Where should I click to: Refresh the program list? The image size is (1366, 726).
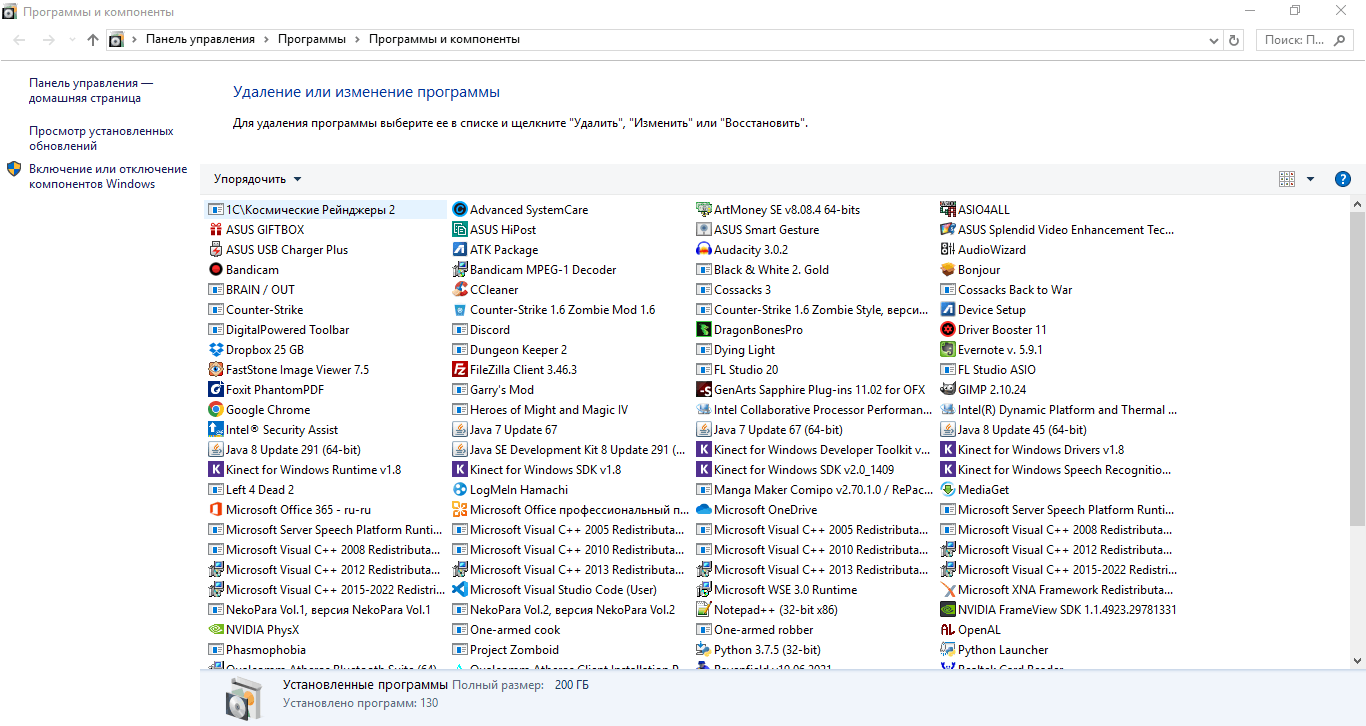[1234, 40]
